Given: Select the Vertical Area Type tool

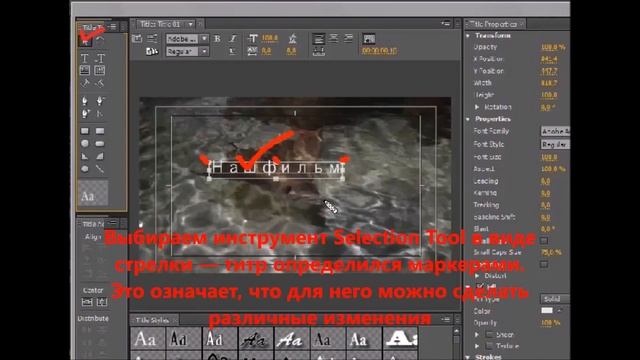Looking at the screenshot, I should coord(100,71).
